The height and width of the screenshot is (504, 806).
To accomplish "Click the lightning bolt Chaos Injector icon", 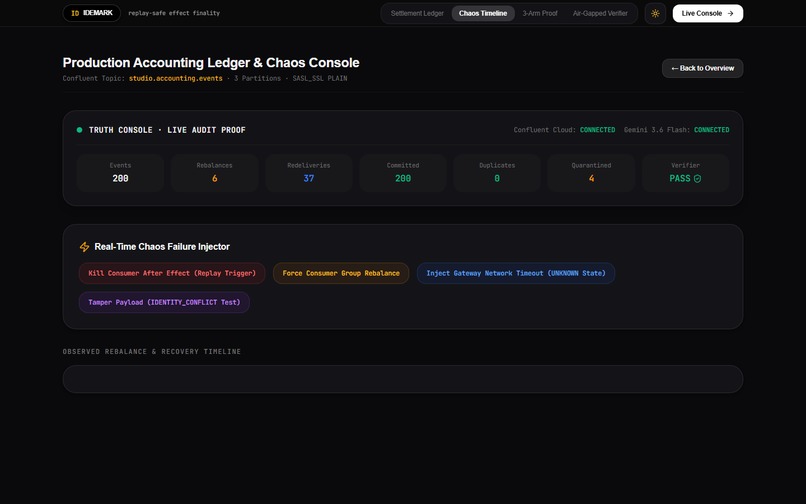I will coord(84,247).
